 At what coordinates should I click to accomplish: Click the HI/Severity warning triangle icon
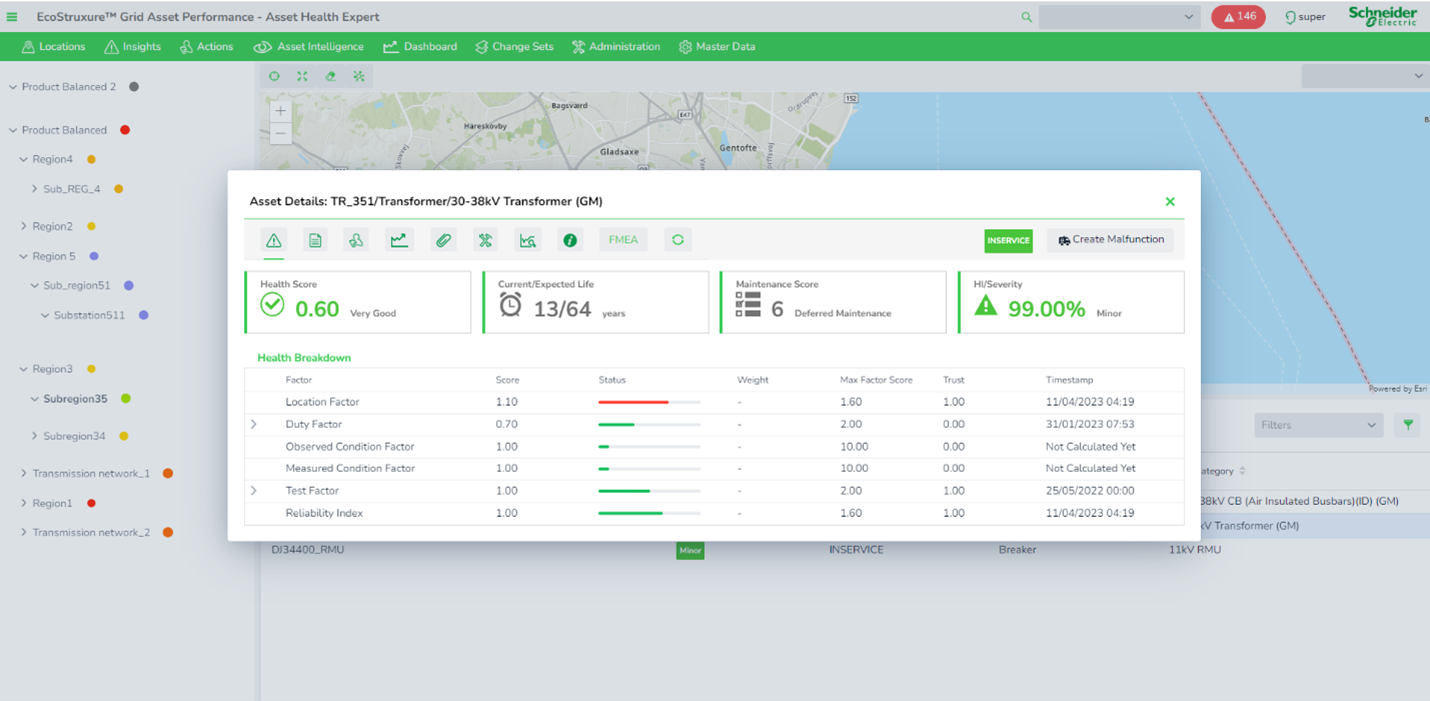click(x=986, y=306)
